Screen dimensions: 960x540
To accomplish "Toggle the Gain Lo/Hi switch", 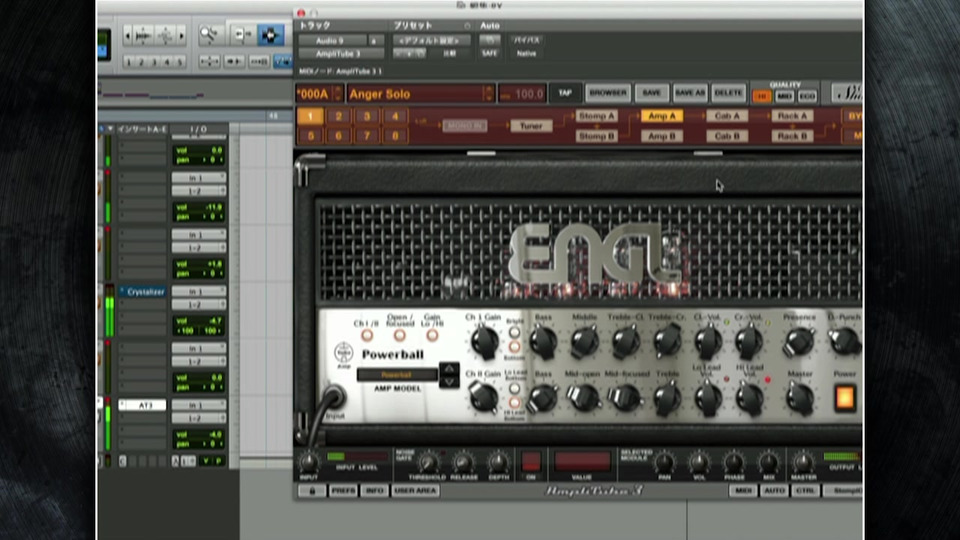I will click(432, 336).
